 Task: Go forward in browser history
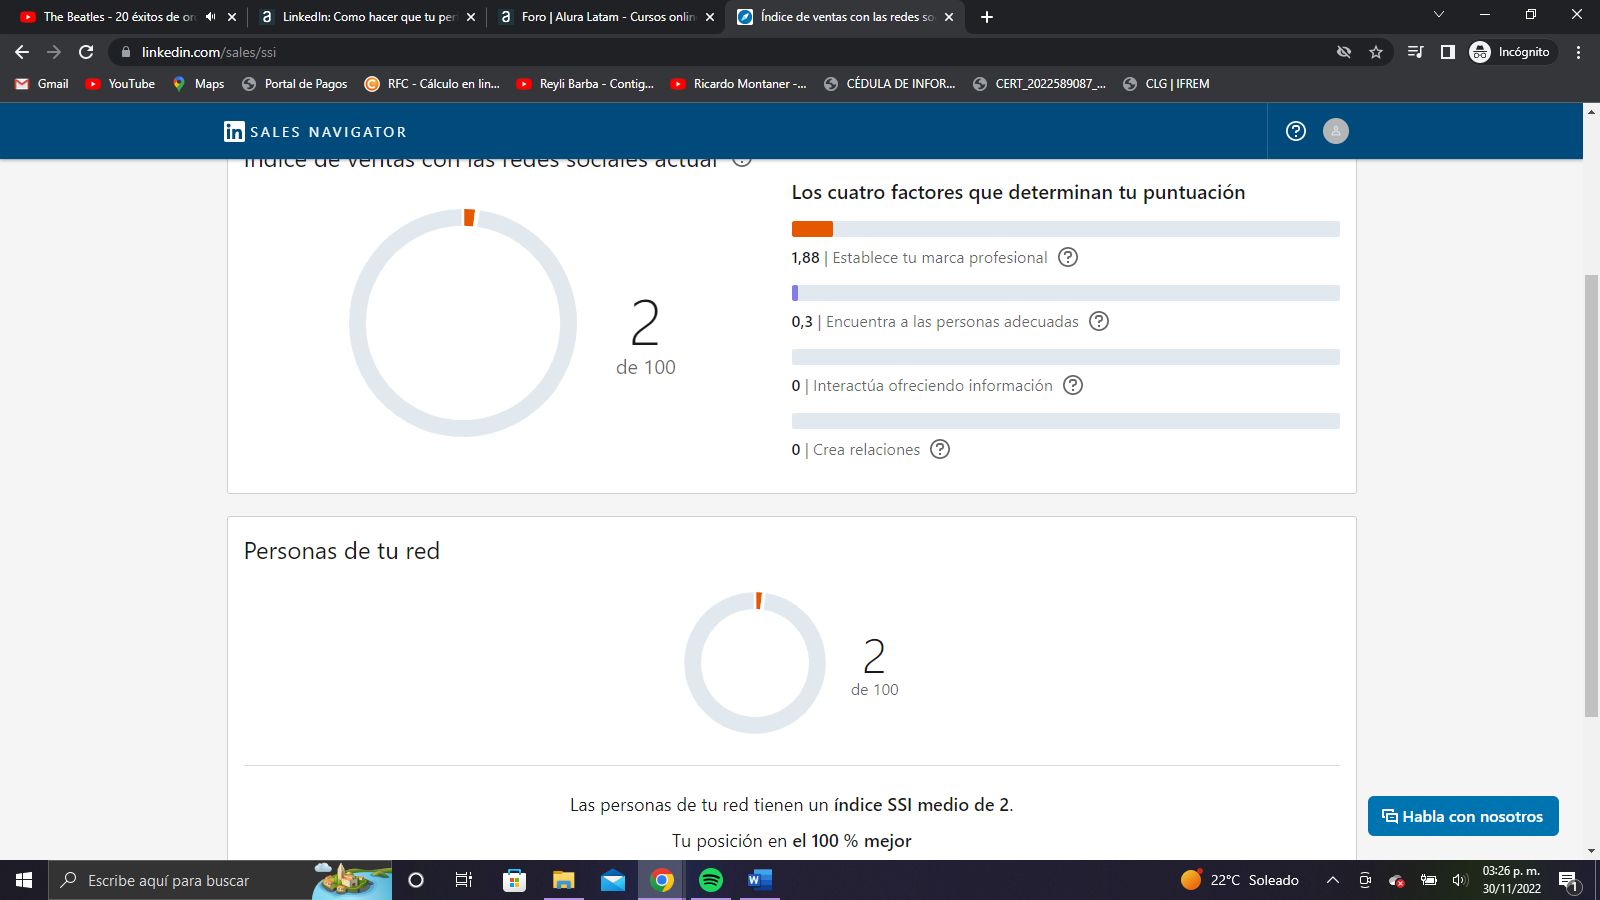(x=54, y=52)
